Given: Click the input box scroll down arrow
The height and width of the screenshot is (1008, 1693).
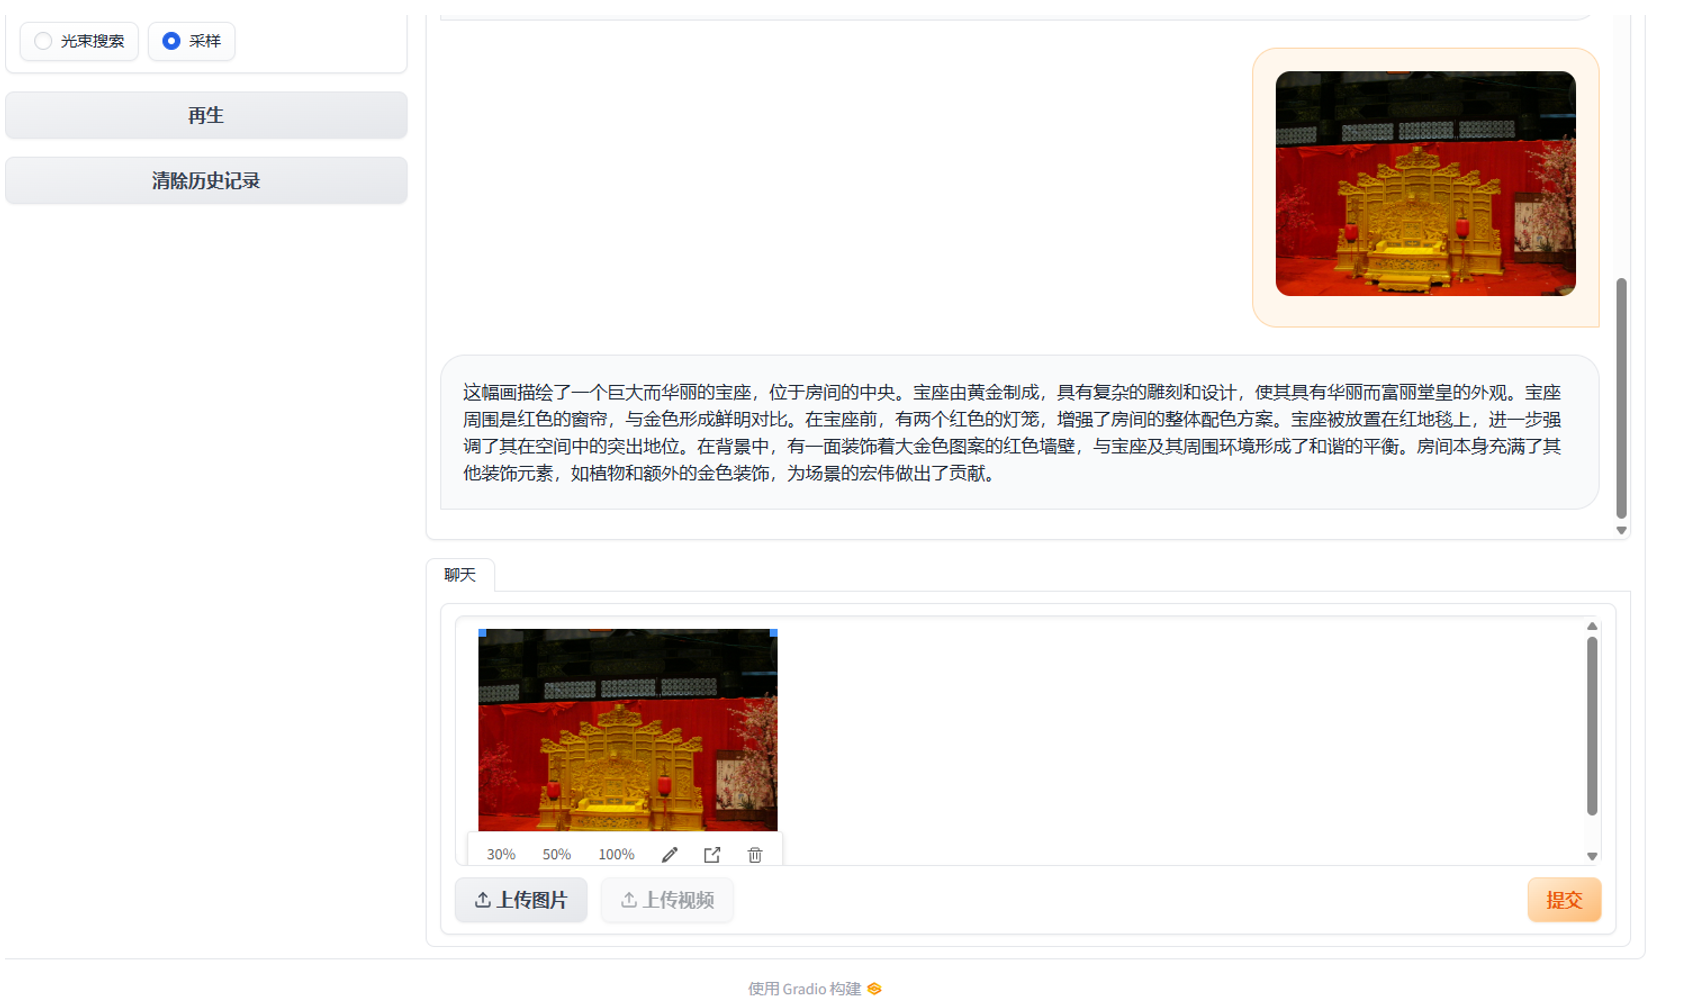Looking at the screenshot, I should point(1592,856).
